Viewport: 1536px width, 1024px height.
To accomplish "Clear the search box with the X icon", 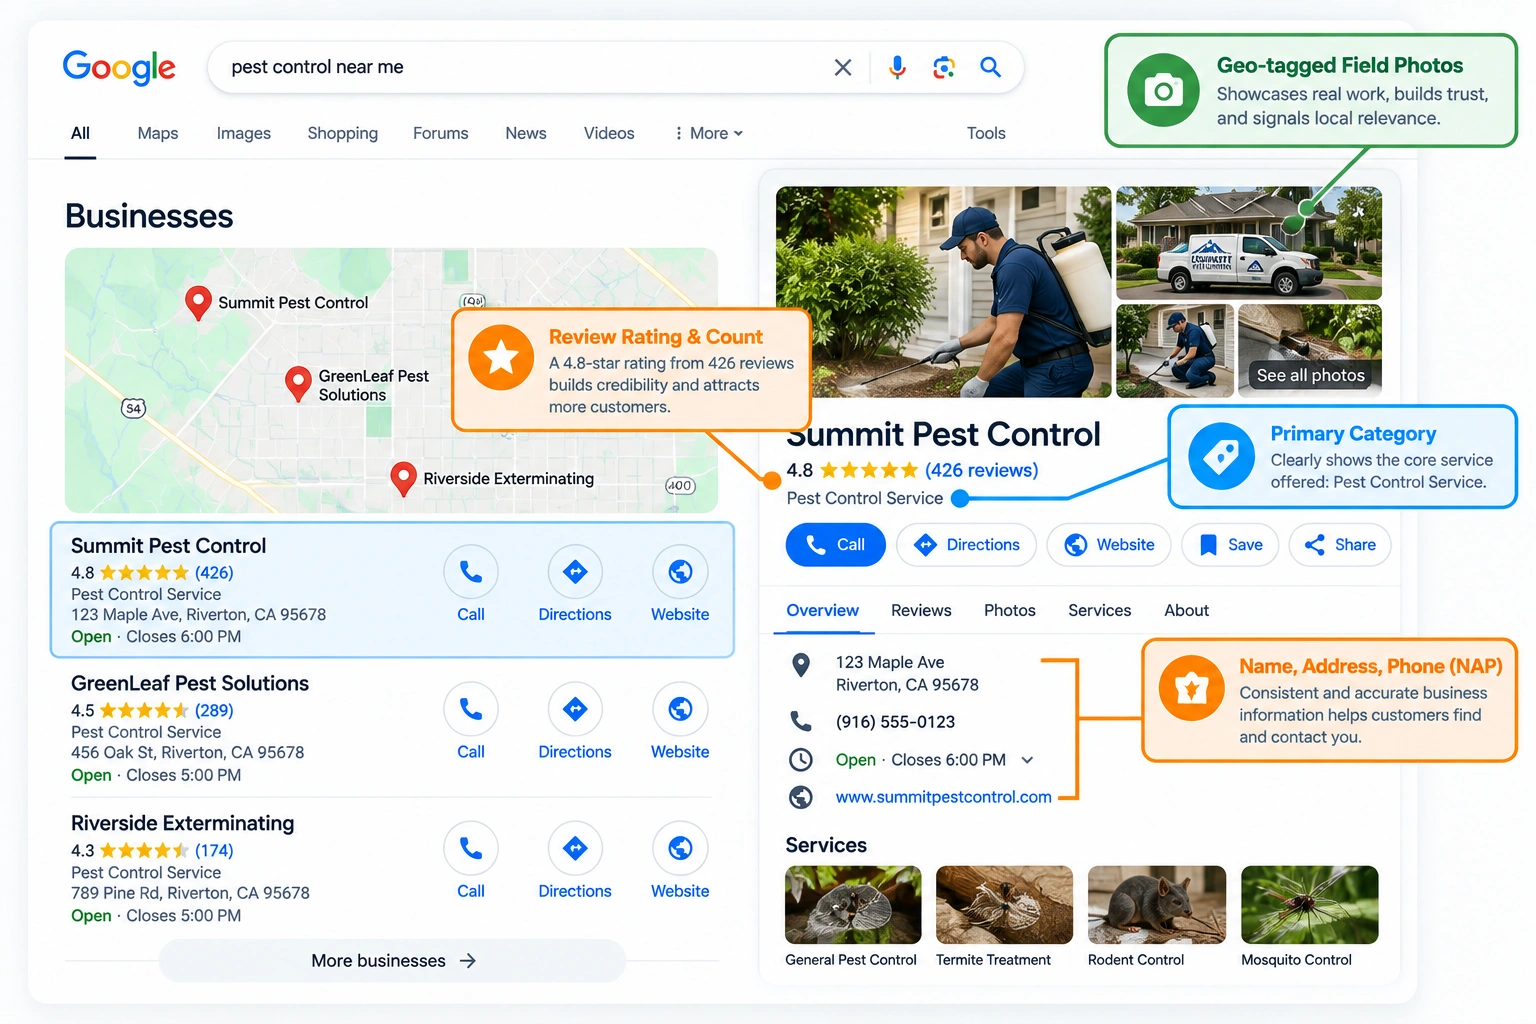I will (x=843, y=67).
